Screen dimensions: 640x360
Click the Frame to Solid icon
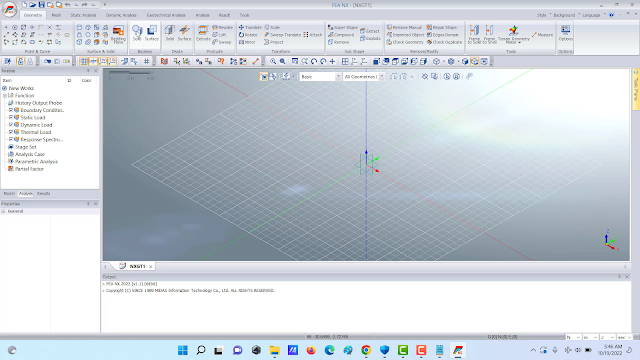pyautogui.click(x=474, y=34)
